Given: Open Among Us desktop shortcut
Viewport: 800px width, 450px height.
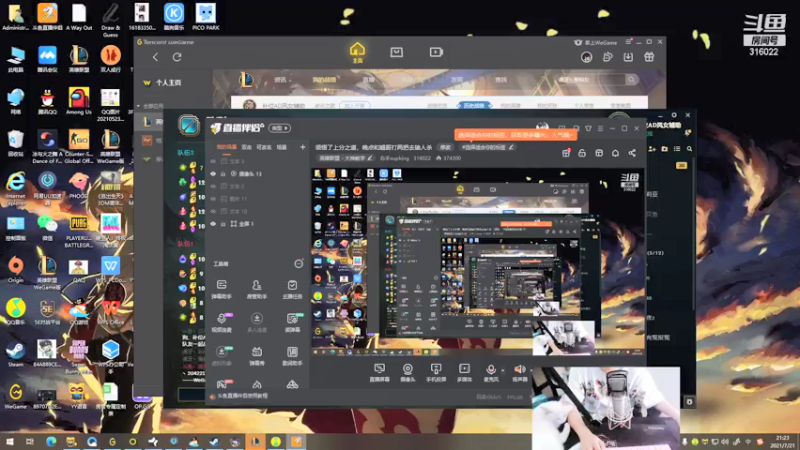Looking at the screenshot, I should click(x=79, y=102).
